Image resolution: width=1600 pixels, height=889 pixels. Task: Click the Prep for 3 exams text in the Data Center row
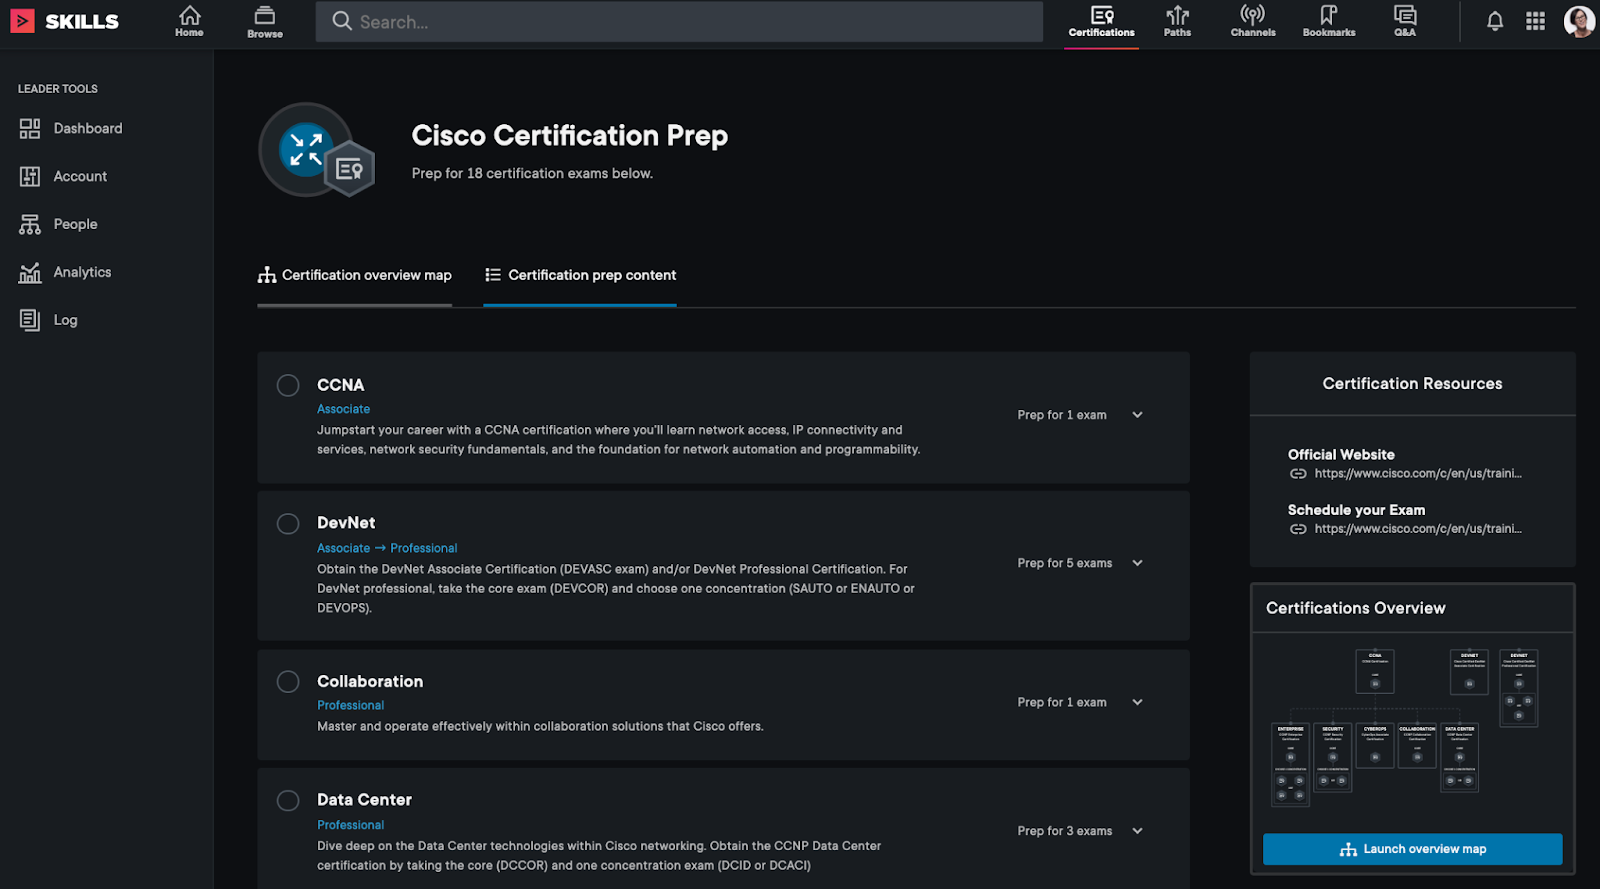pos(1065,831)
